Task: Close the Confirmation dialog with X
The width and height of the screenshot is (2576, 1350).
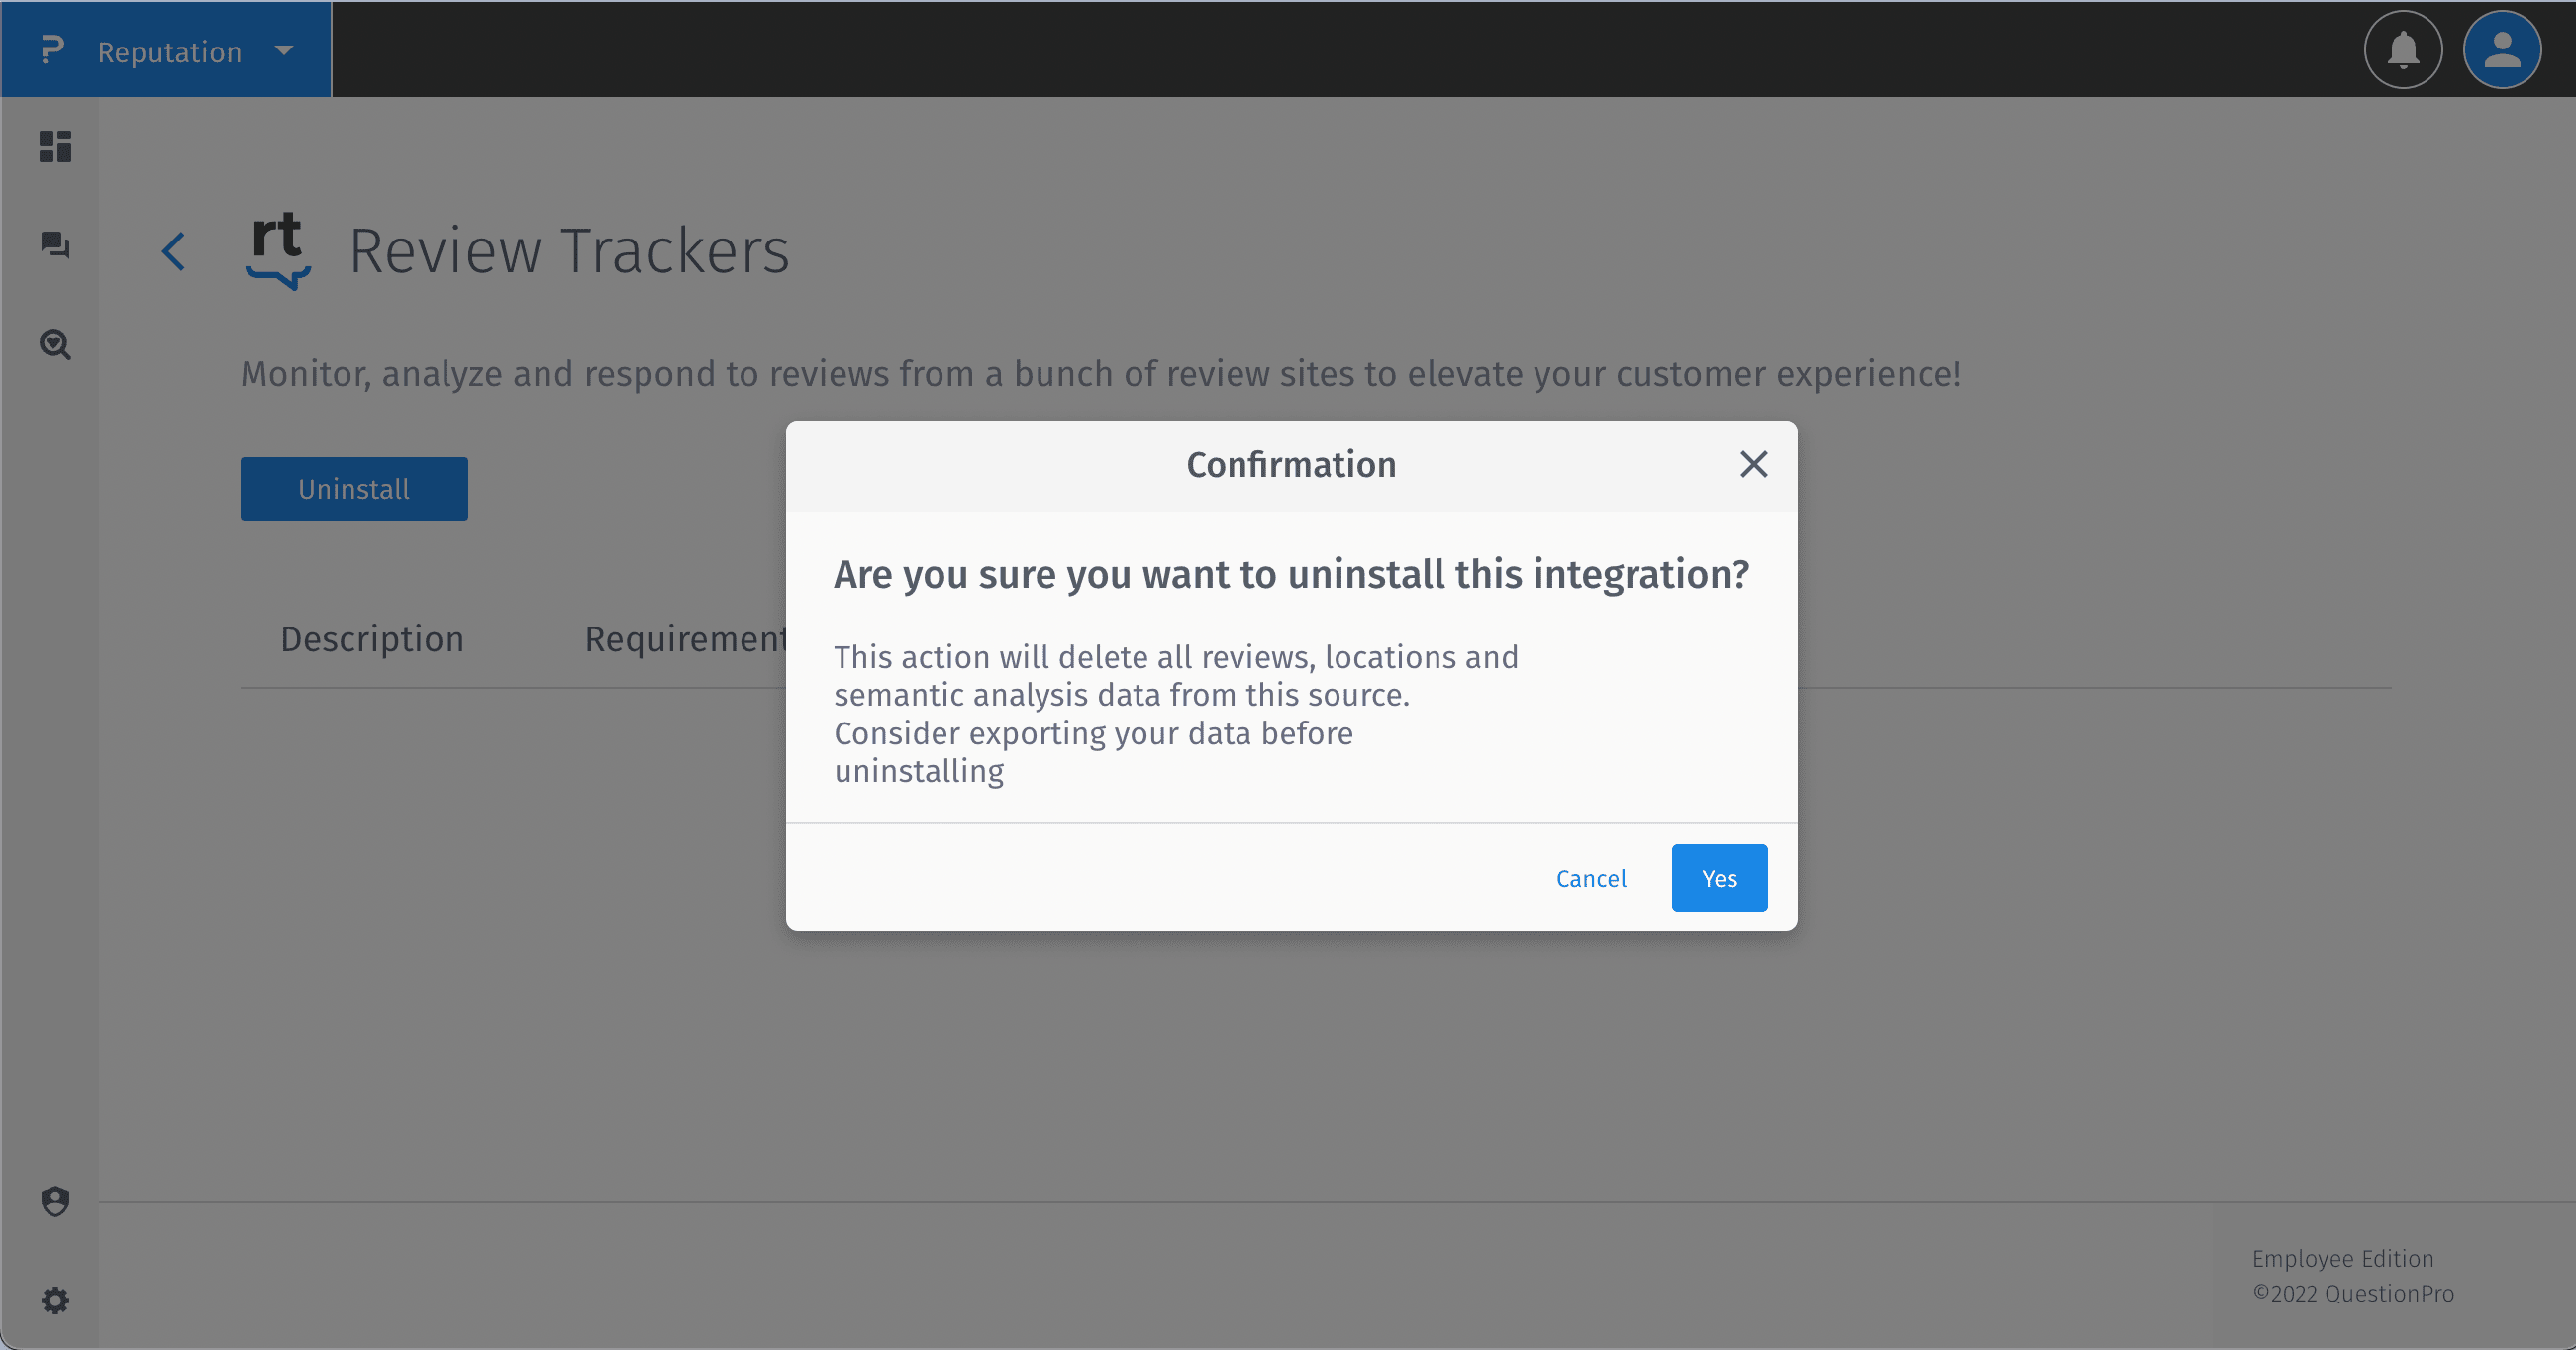Action: point(1753,464)
